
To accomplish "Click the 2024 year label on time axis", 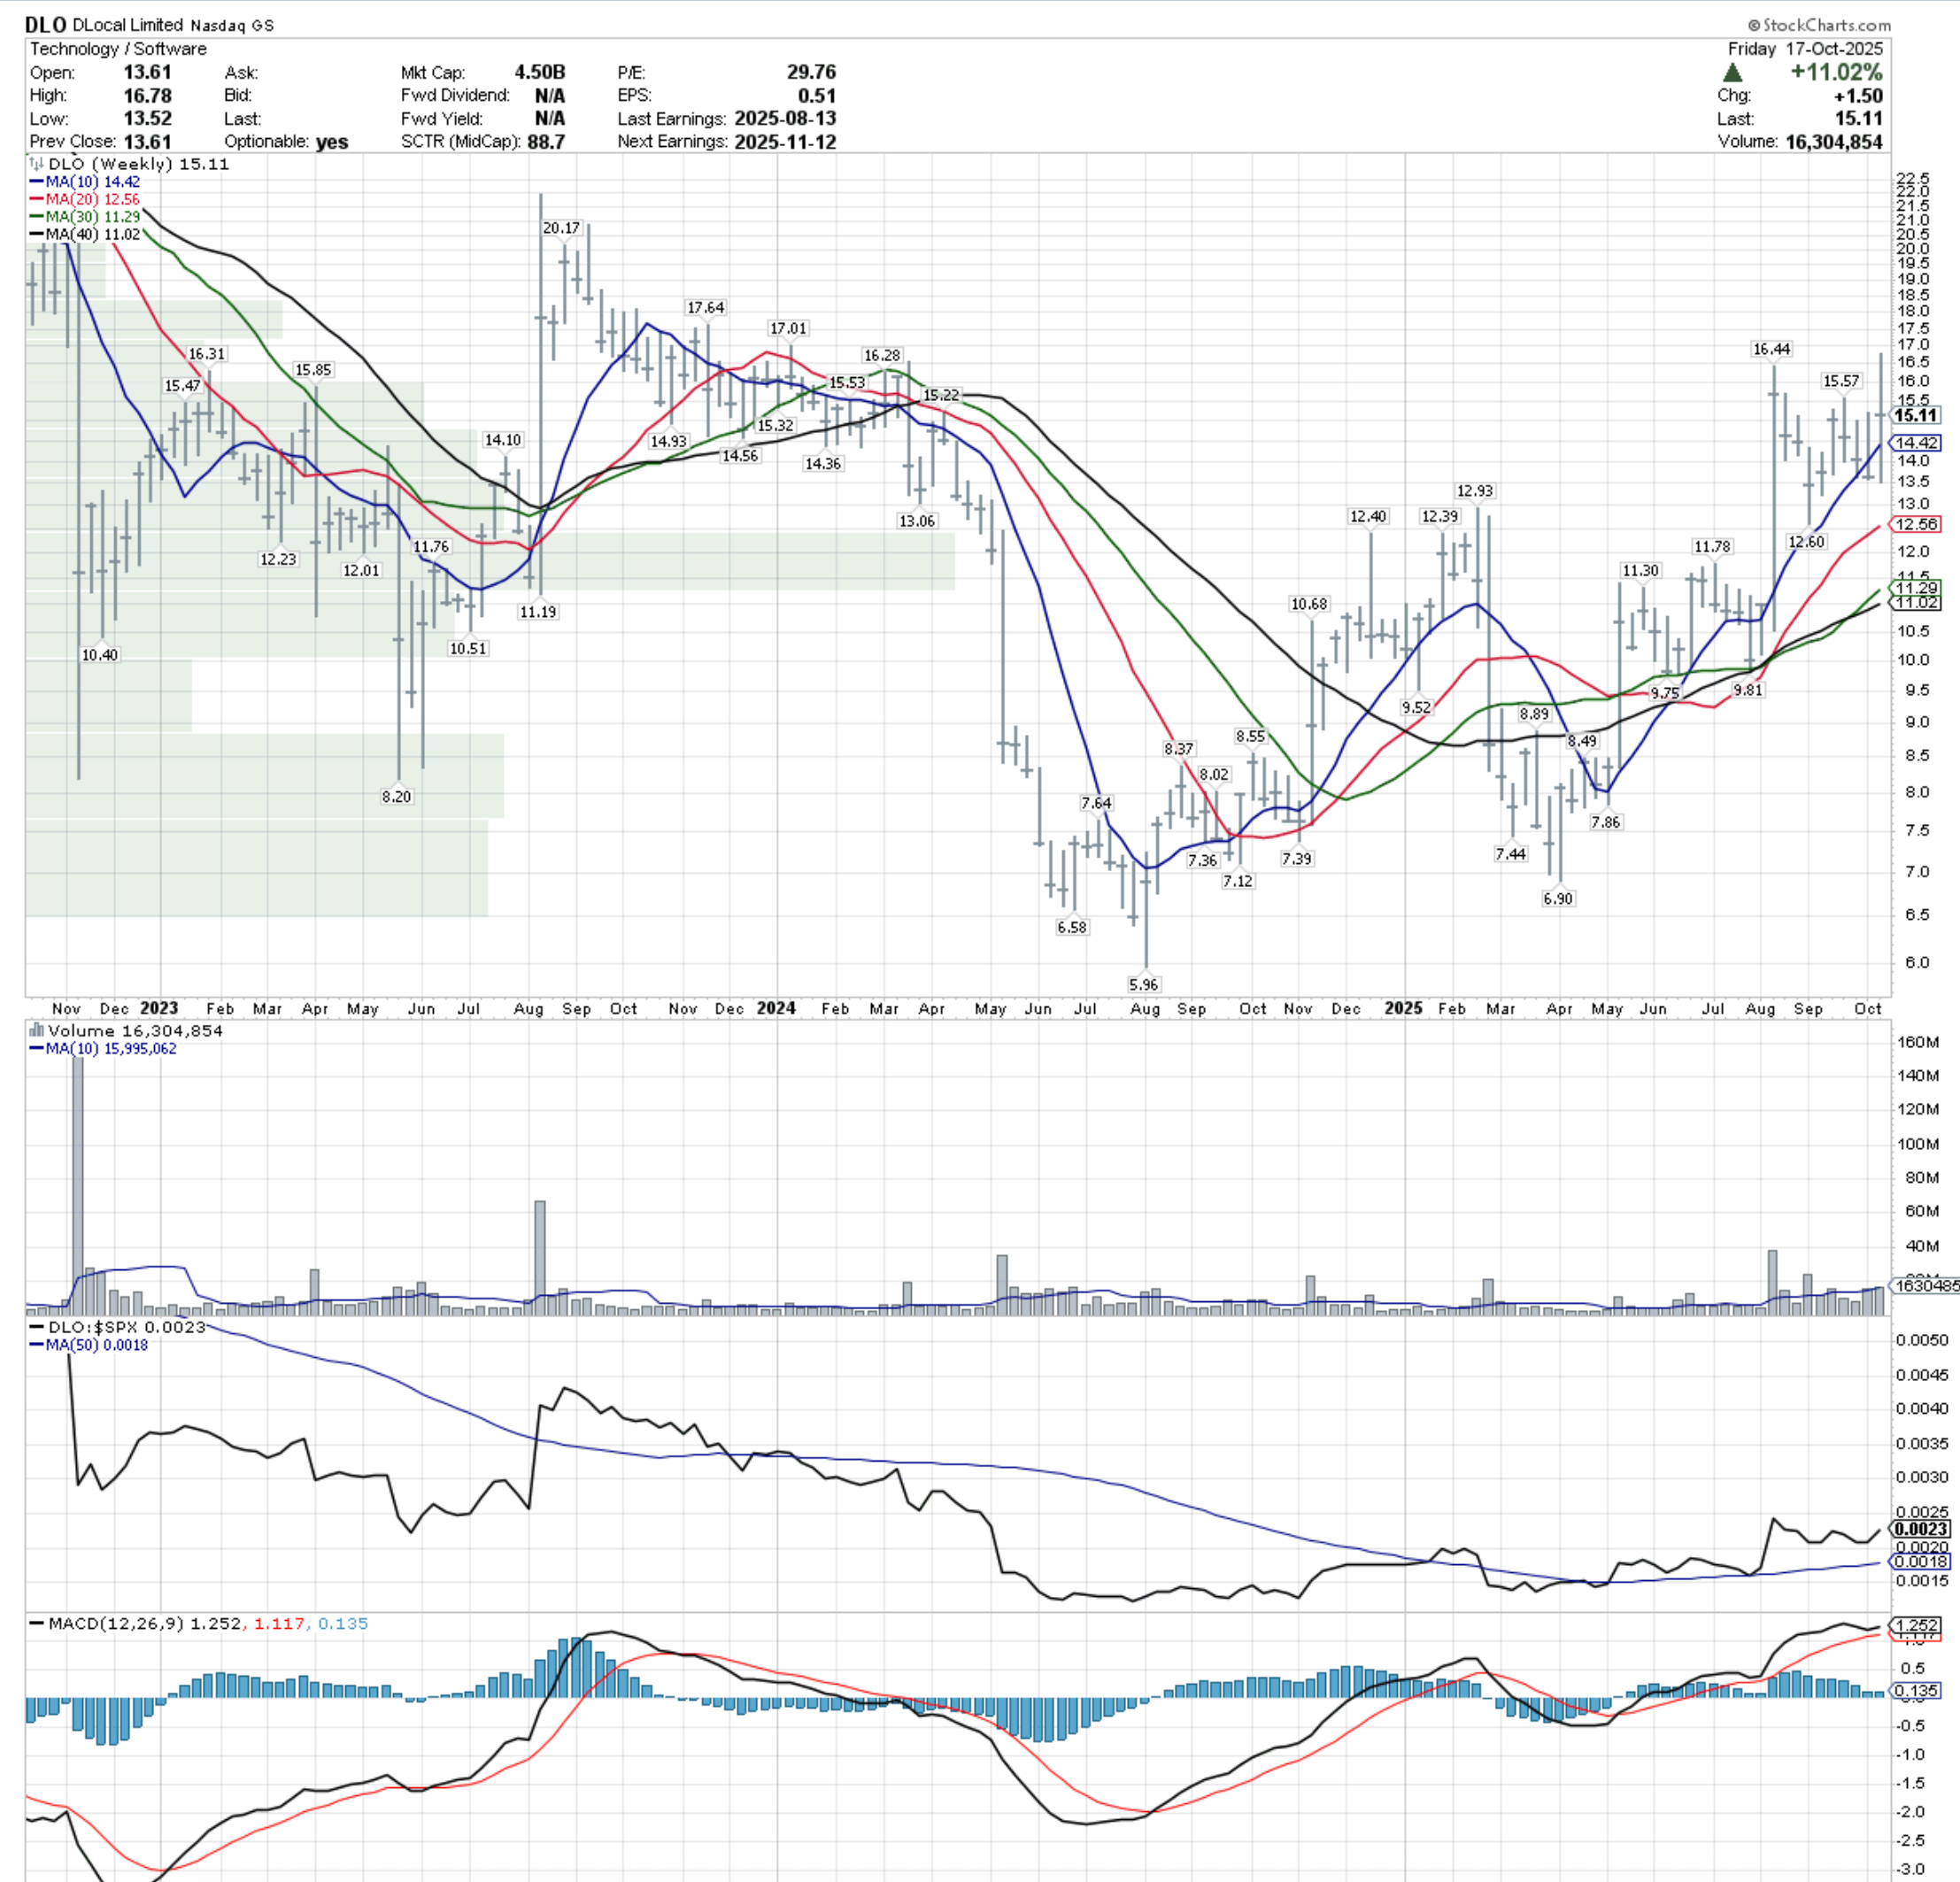I will click(776, 1008).
